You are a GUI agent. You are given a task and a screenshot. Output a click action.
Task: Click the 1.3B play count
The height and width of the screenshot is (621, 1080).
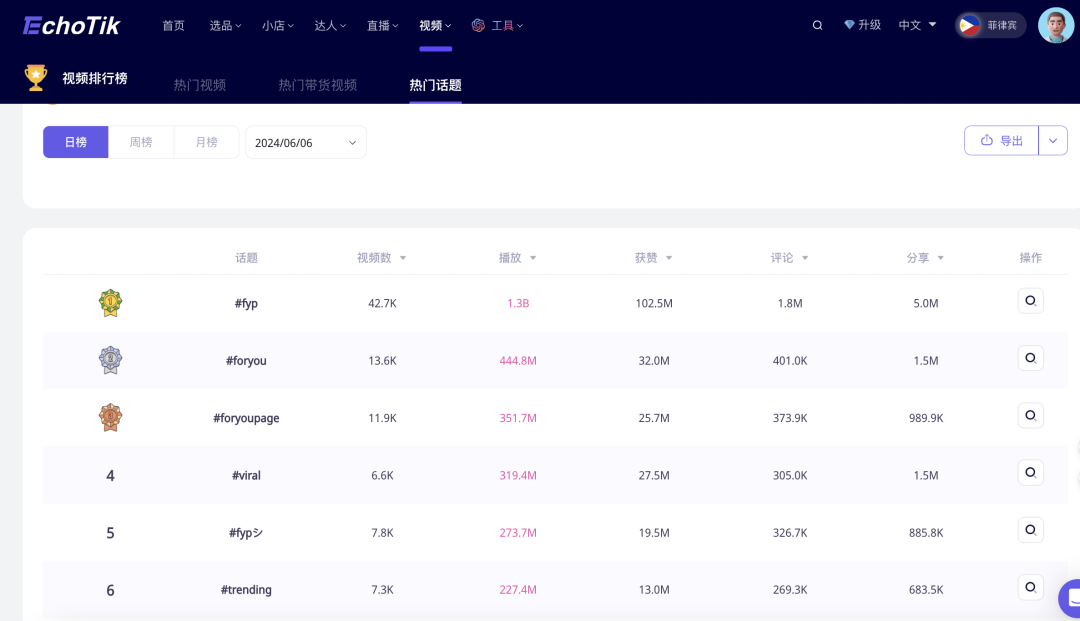[x=518, y=303]
